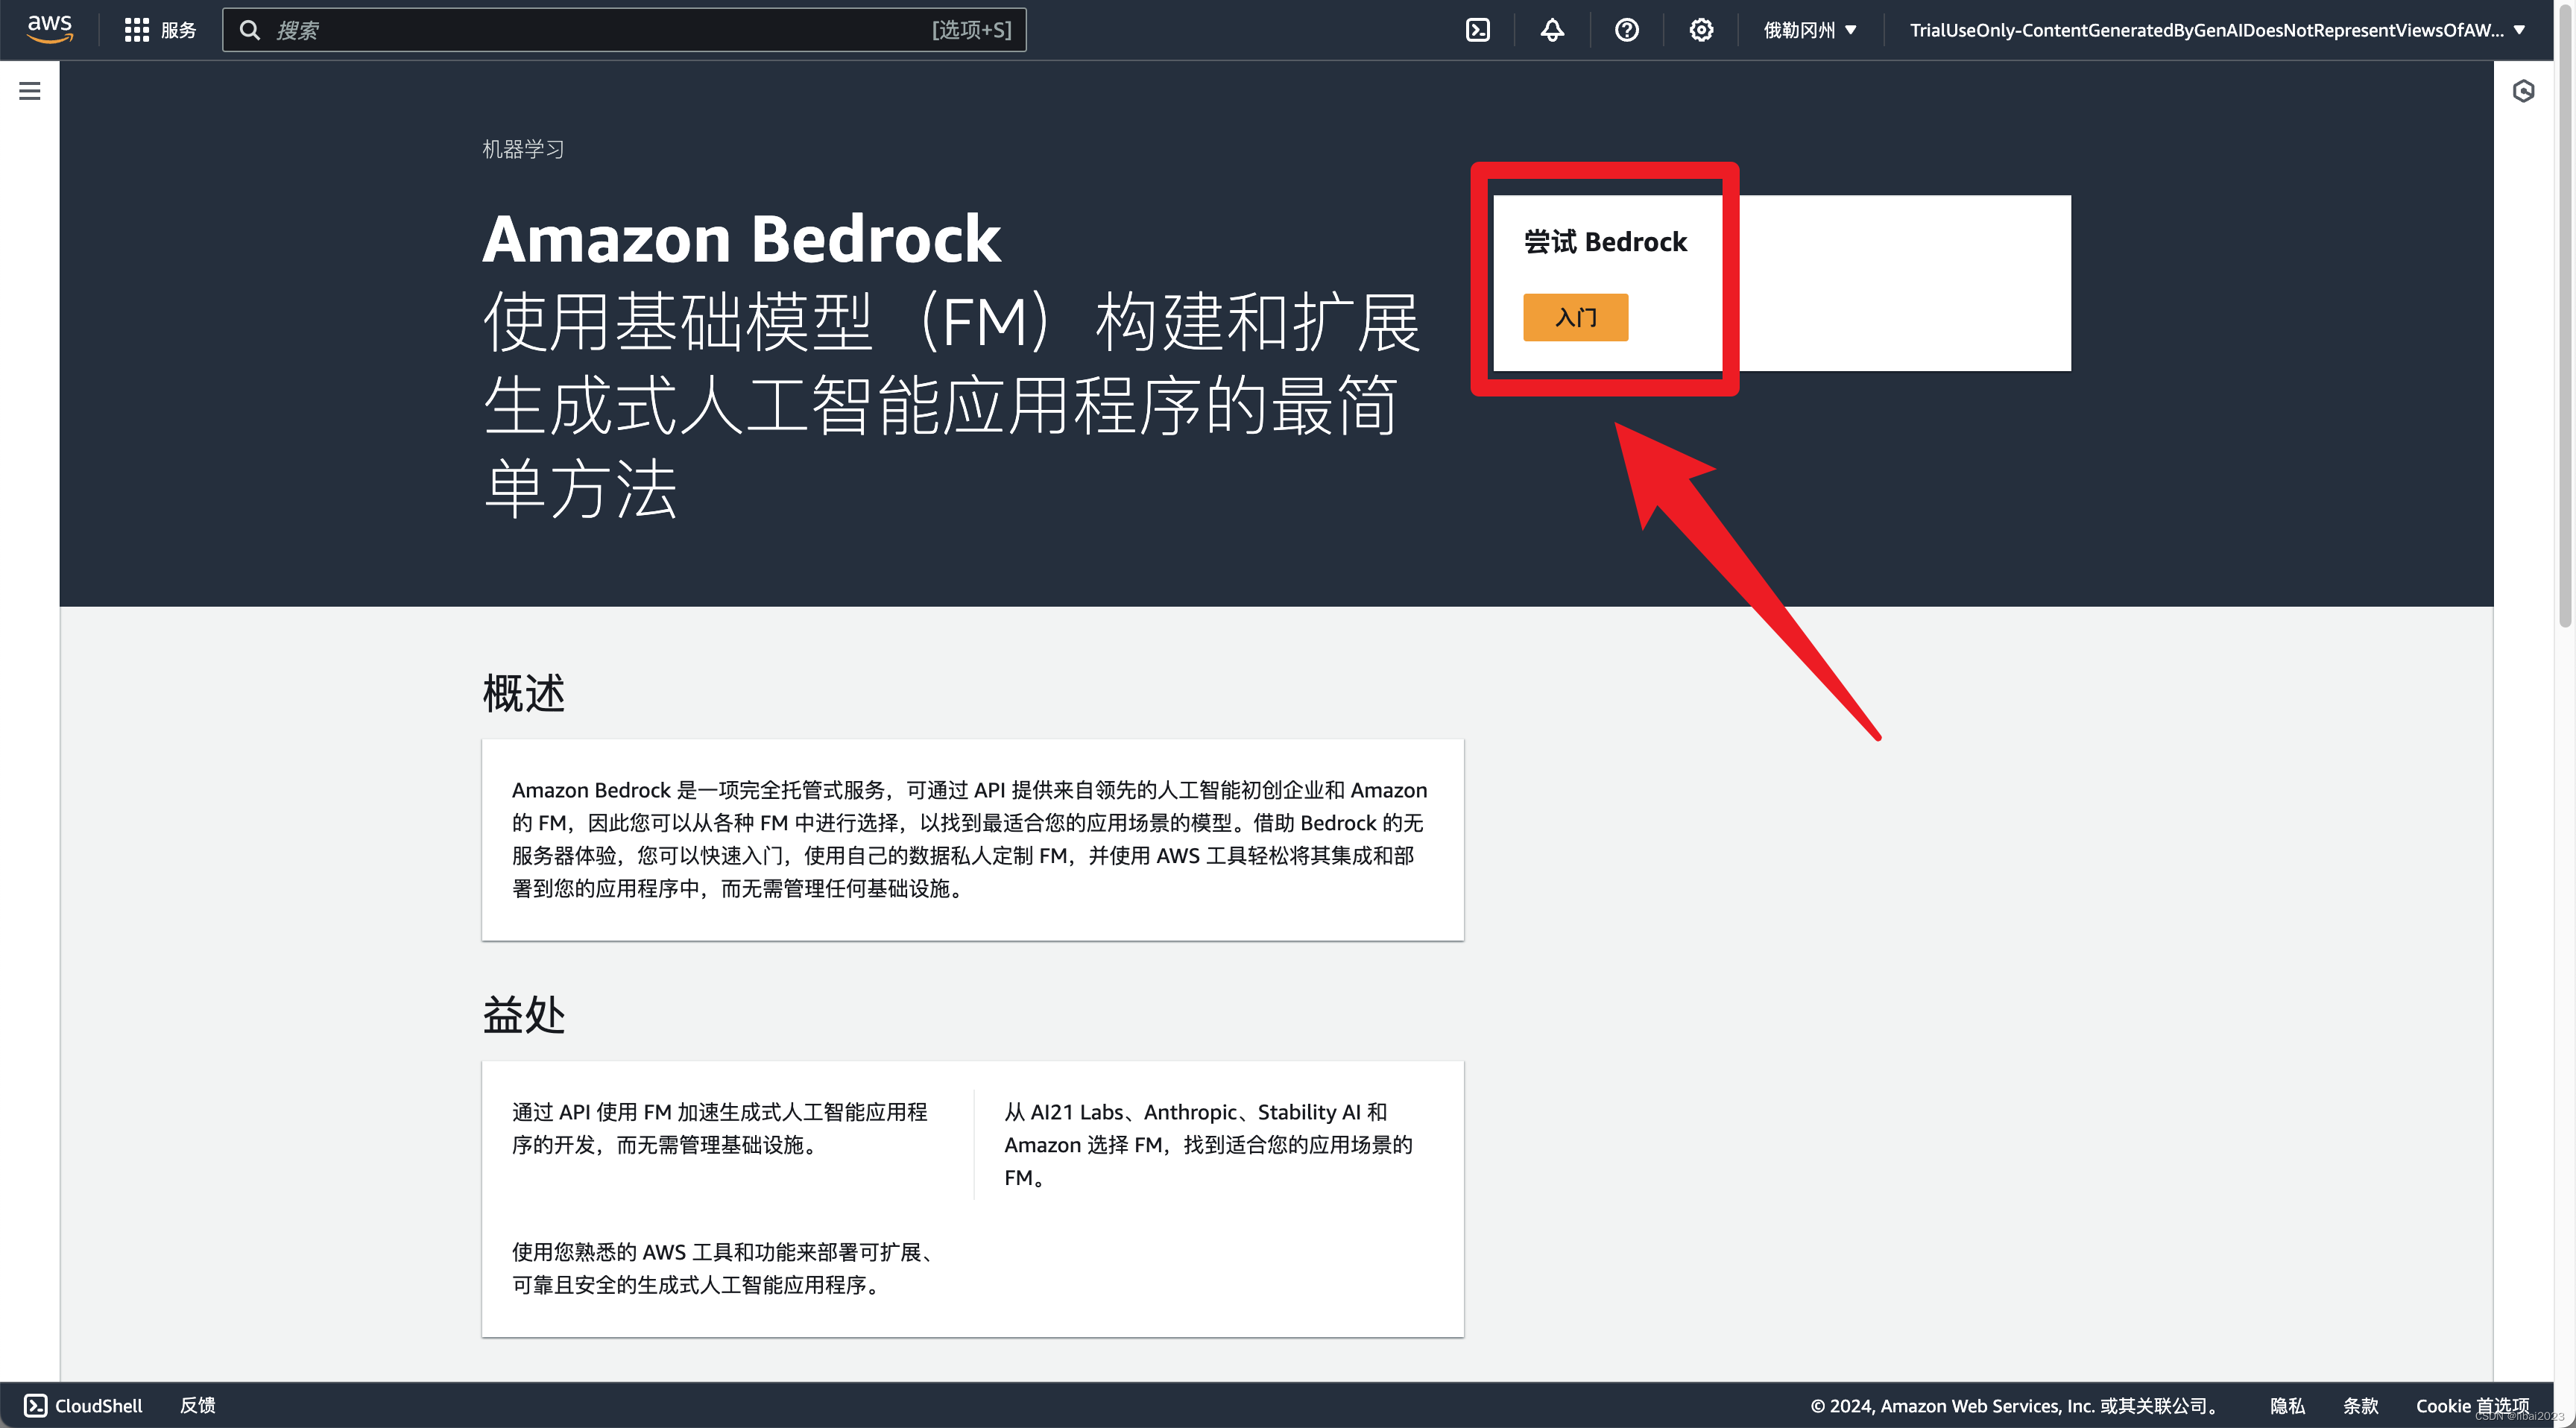Click the 服务 menu label

(x=178, y=30)
